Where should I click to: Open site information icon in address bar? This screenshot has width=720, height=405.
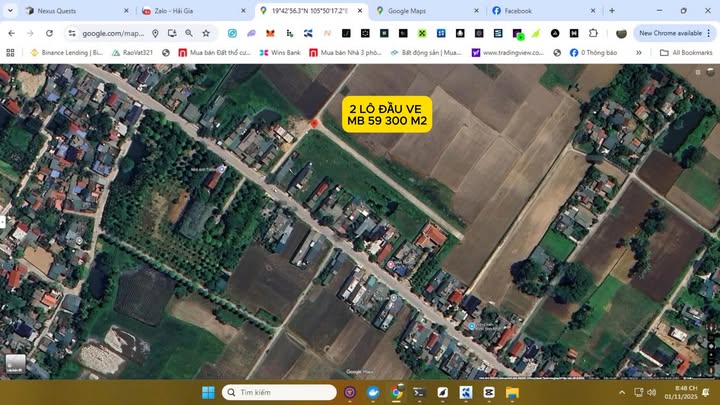pyautogui.click(x=72, y=33)
